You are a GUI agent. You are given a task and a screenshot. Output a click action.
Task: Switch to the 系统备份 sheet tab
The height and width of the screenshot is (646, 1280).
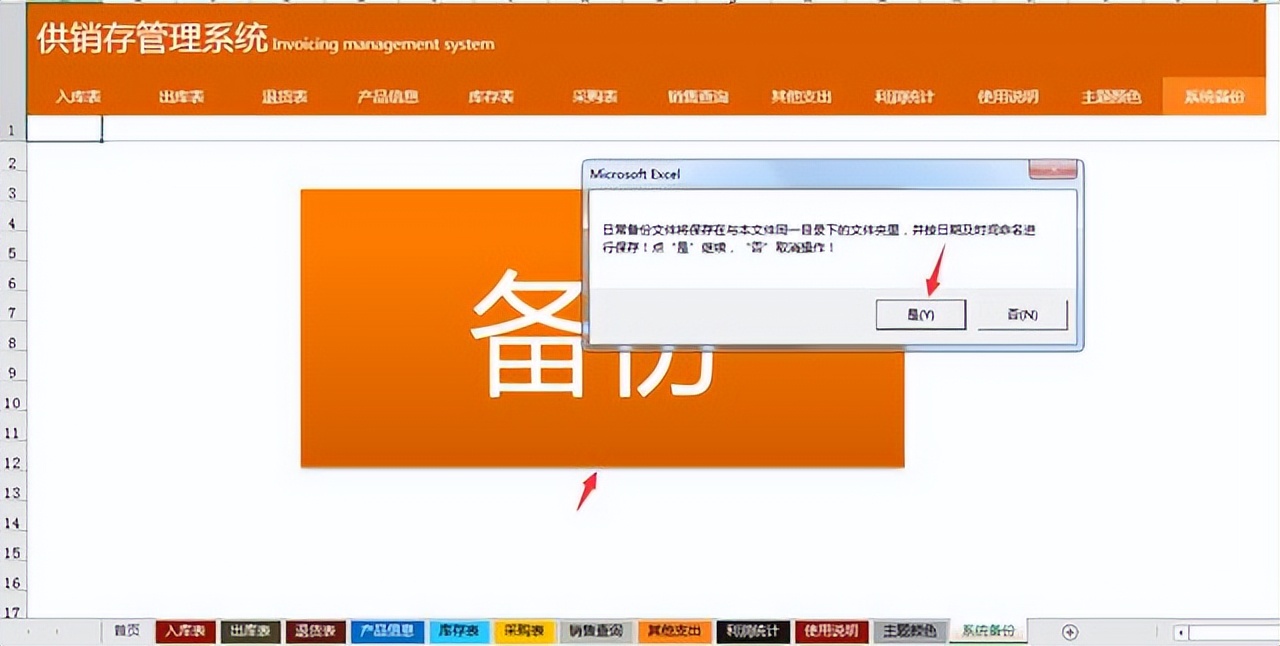point(988,631)
